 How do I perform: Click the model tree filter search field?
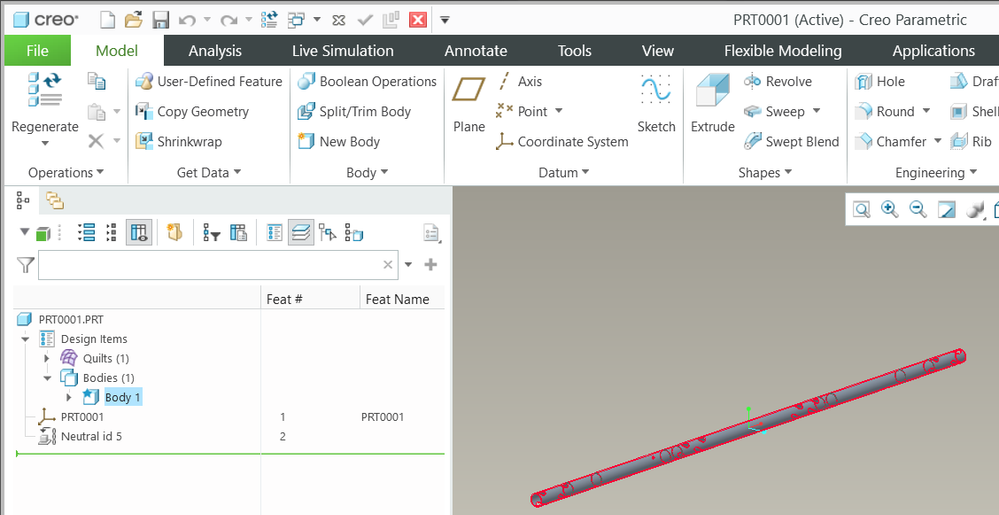click(210, 265)
